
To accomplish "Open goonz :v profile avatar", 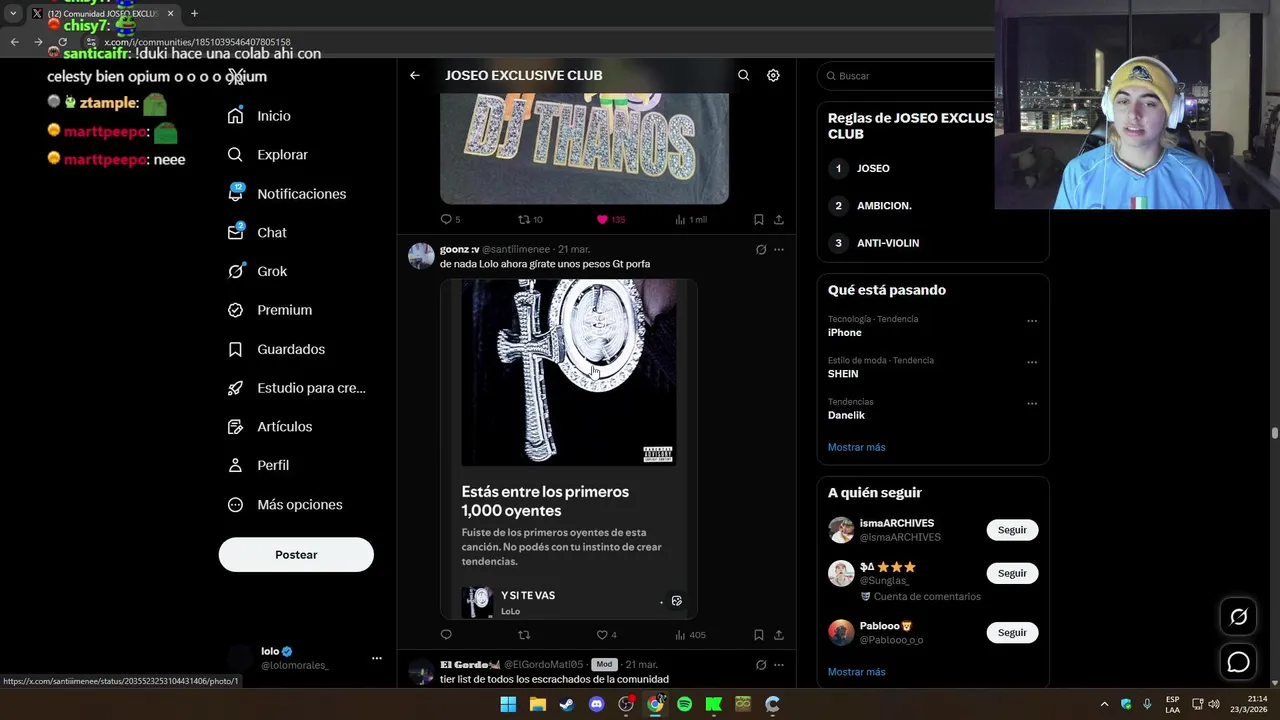I will point(421,256).
